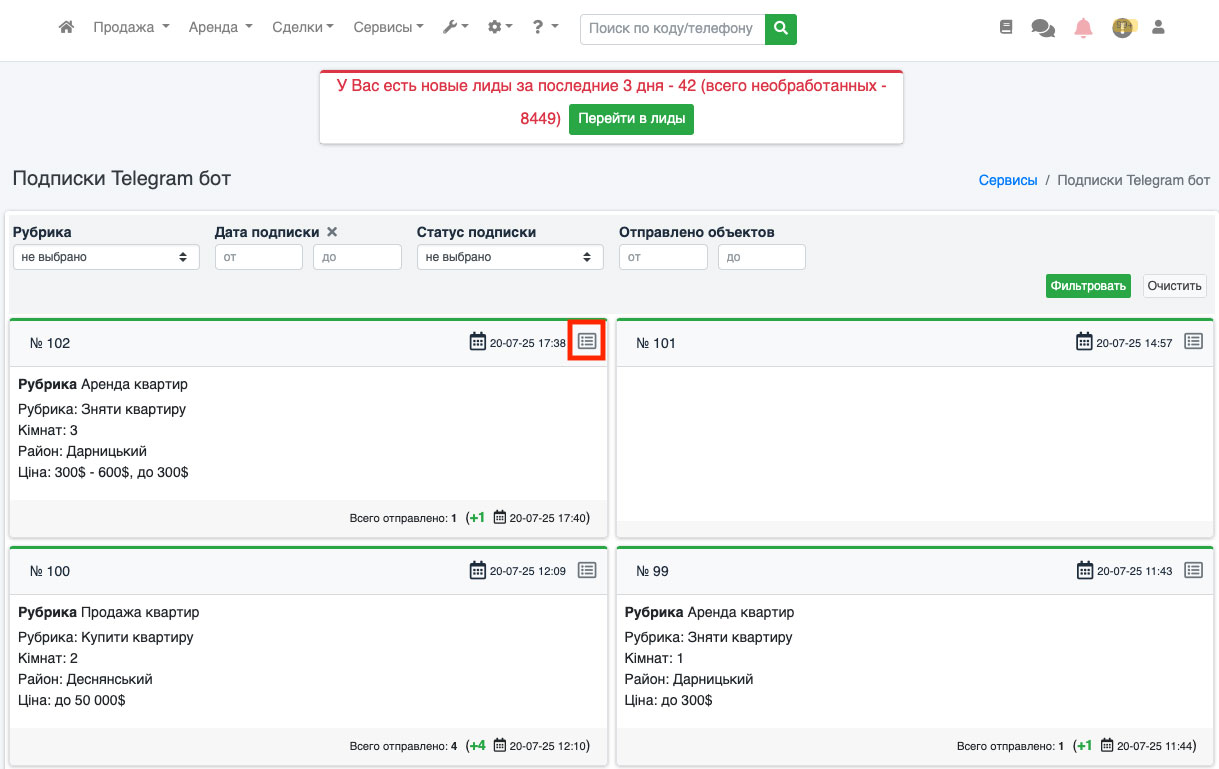Click calendar icon in № 101 header
1219x769 pixels.
1084,342
